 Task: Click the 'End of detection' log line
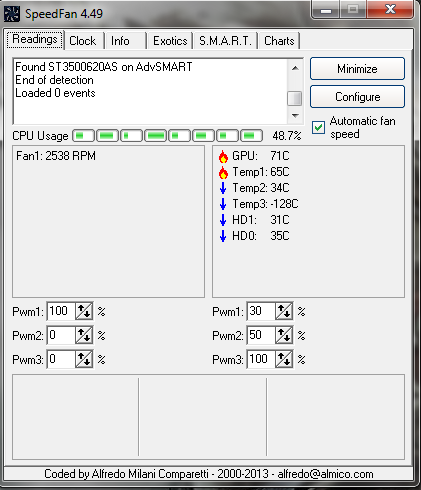(x=54, y=80)
